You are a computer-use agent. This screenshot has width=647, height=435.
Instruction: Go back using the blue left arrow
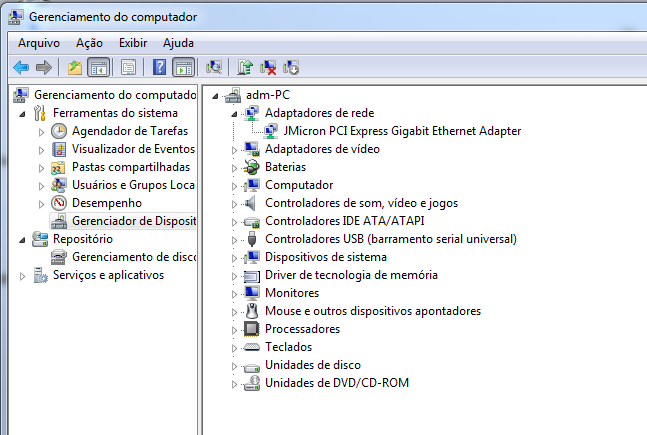tap(21, 67)
